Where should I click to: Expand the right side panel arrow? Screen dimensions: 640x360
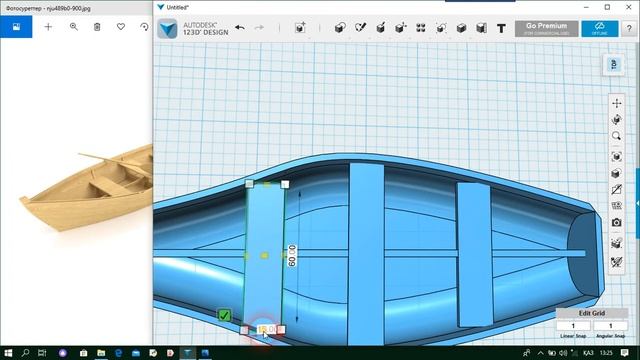[637, 203]
